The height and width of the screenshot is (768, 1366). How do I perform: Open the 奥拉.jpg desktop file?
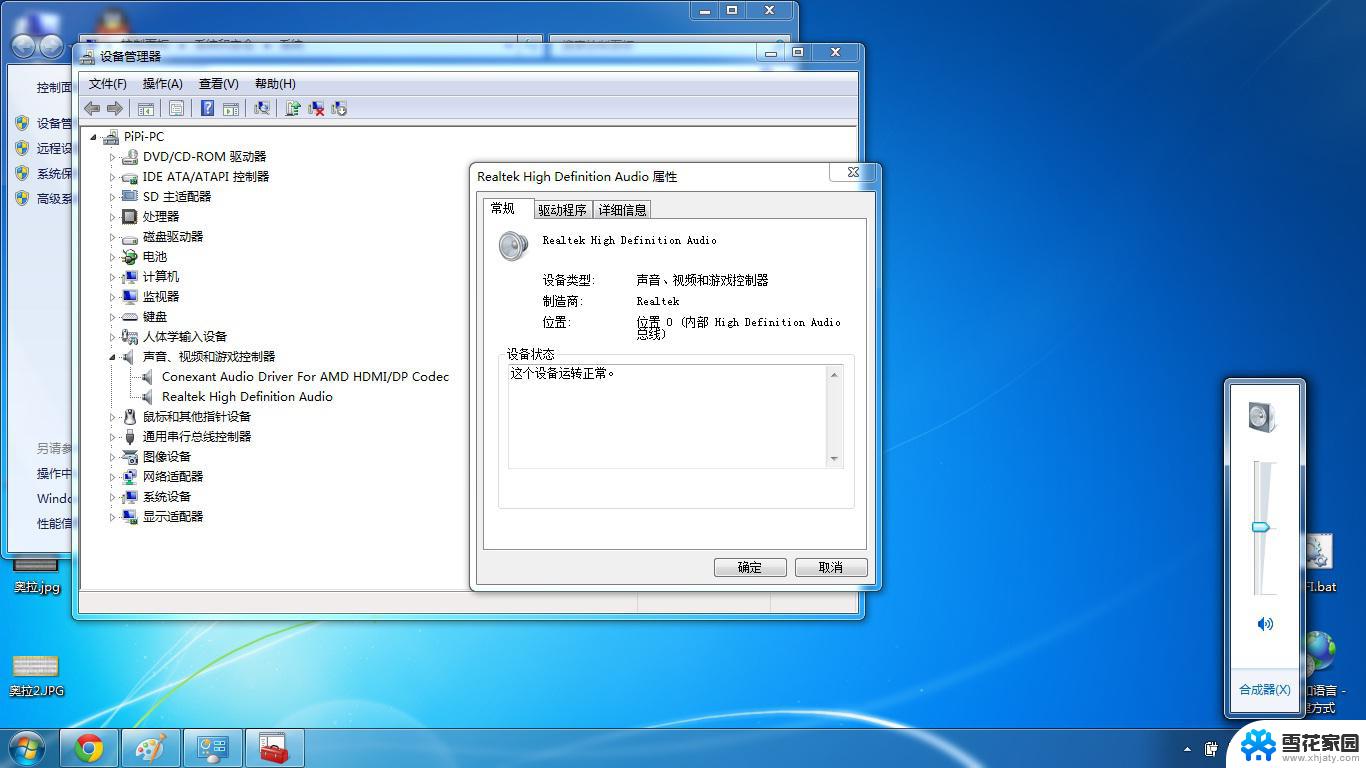[37, 576]
